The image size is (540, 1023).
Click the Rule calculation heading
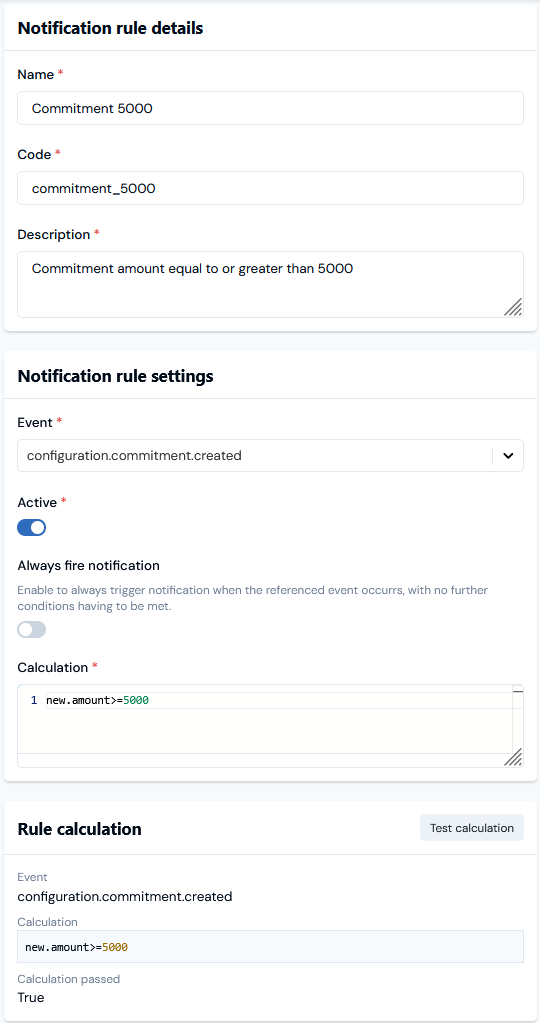point(80,829)
